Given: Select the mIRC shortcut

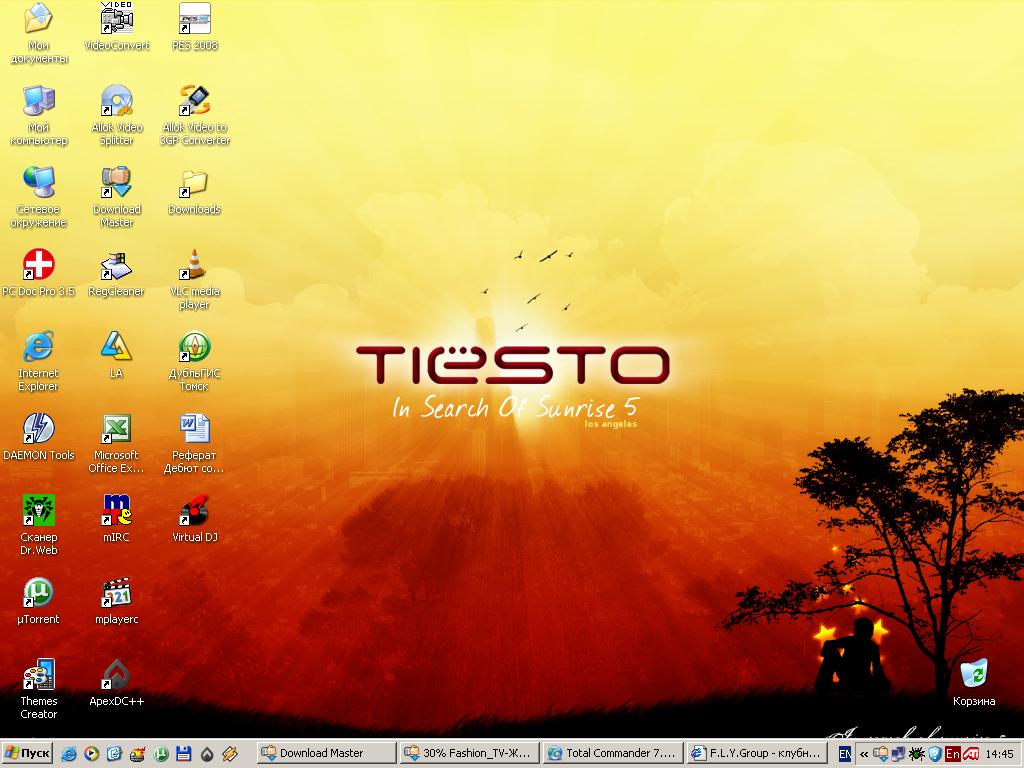Looking at the screenshot, I should tap(116, 519).
